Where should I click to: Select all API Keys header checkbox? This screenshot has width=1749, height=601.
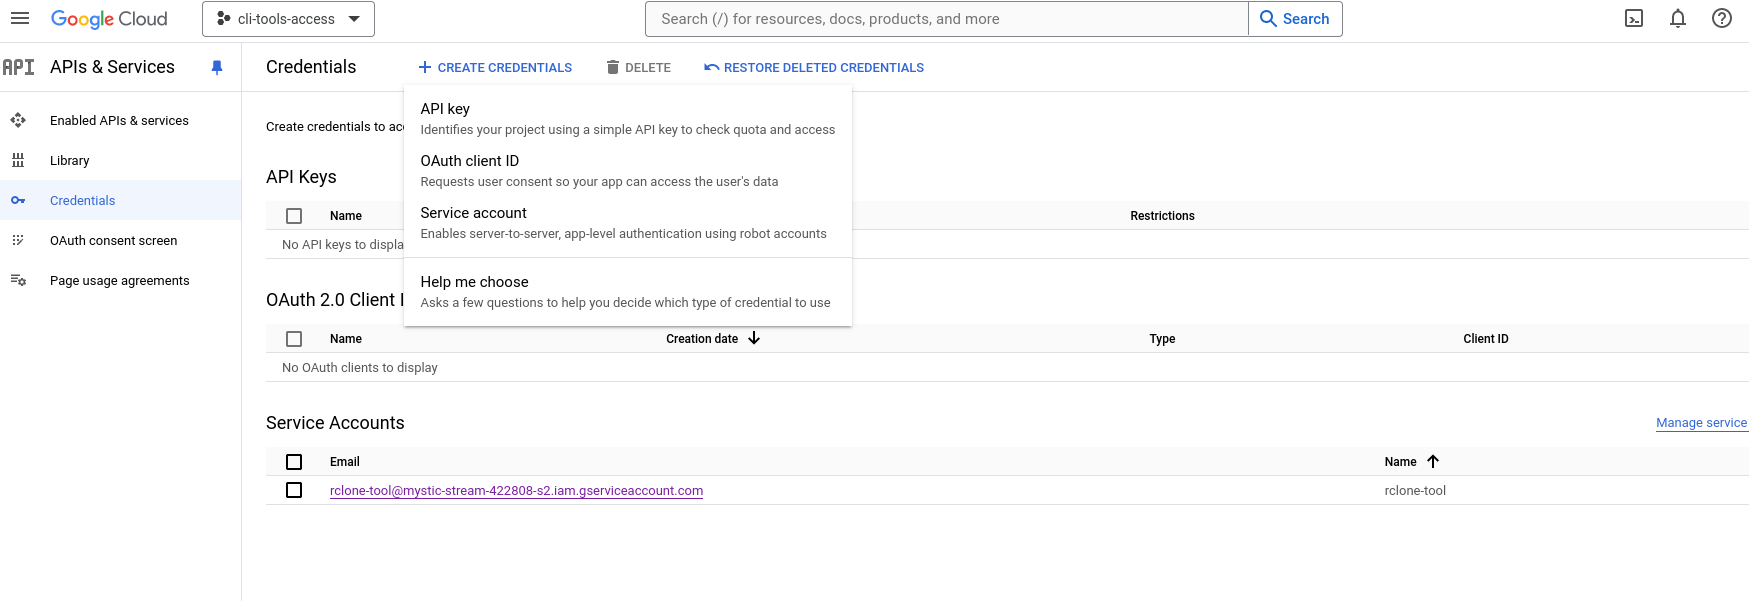click(x=294, y=216)
